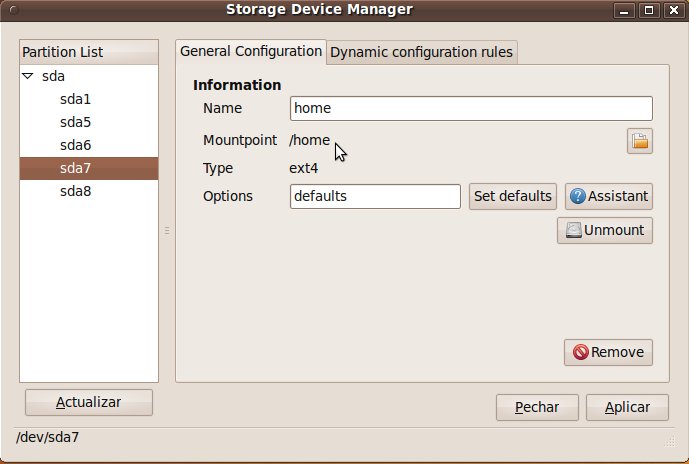Open the mountpoint folder browse icon
Image resolution: width=689 pixels, height=464 pixels.
coord(640,141)
